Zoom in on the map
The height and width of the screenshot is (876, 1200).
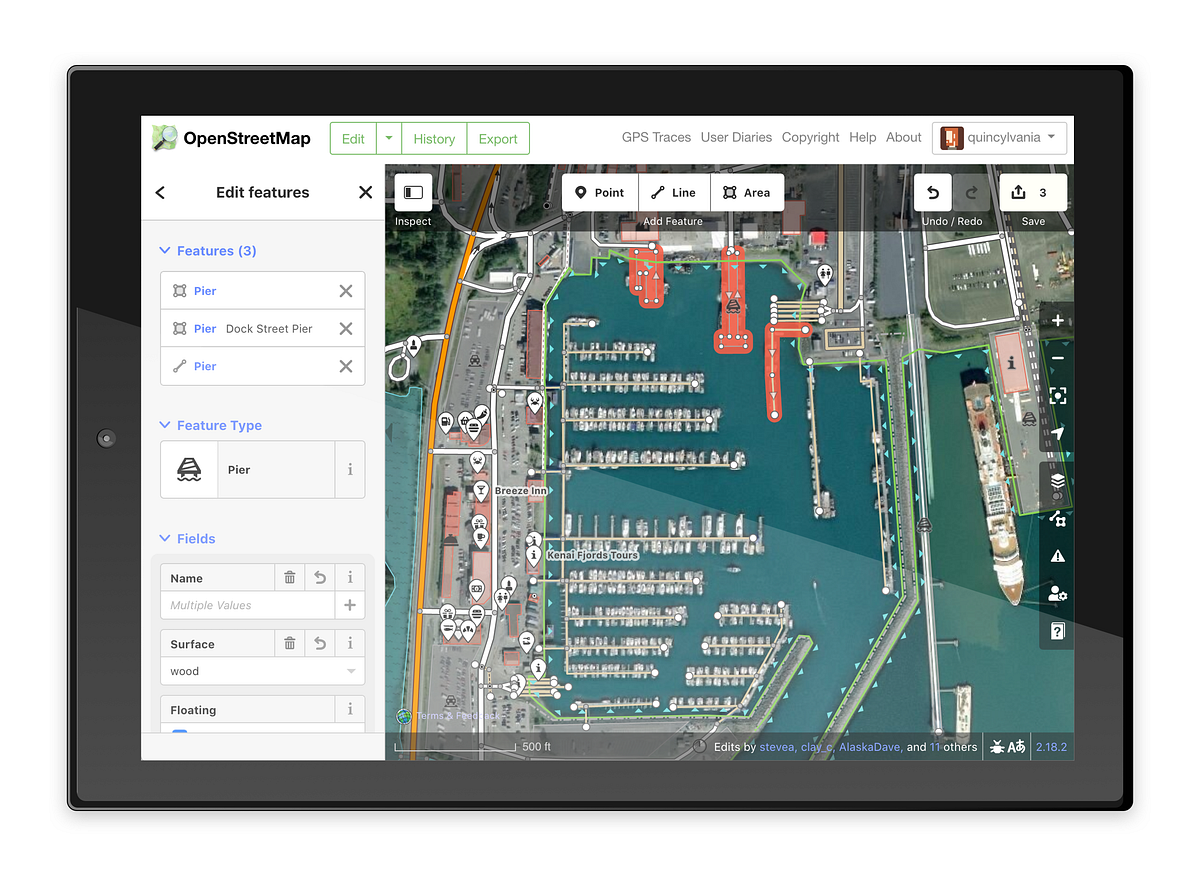coord(1057,320)
